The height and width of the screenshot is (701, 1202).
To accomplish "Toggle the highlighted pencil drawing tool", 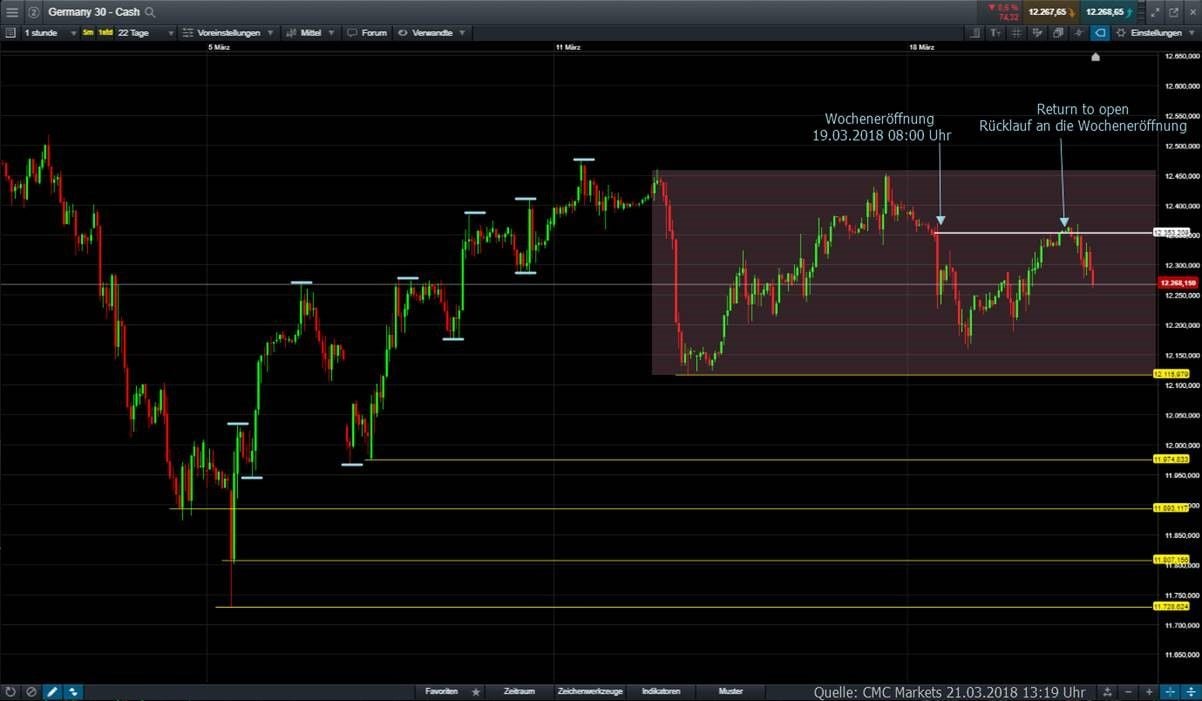I will point(52,691).
